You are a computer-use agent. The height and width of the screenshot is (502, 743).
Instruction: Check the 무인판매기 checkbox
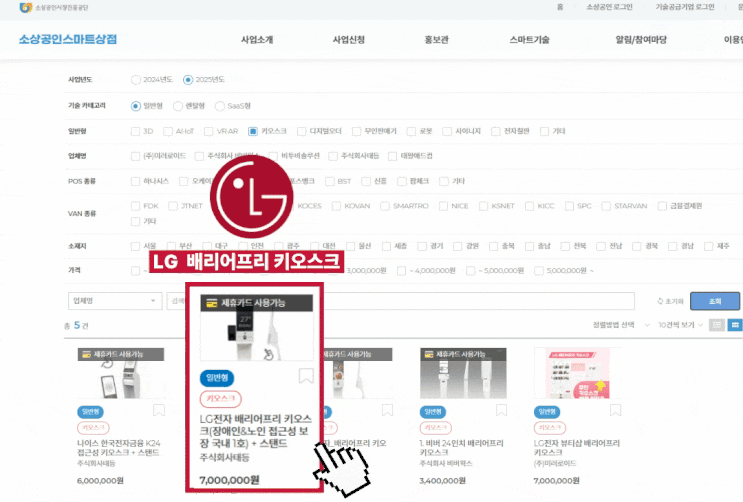pos(356,131)
